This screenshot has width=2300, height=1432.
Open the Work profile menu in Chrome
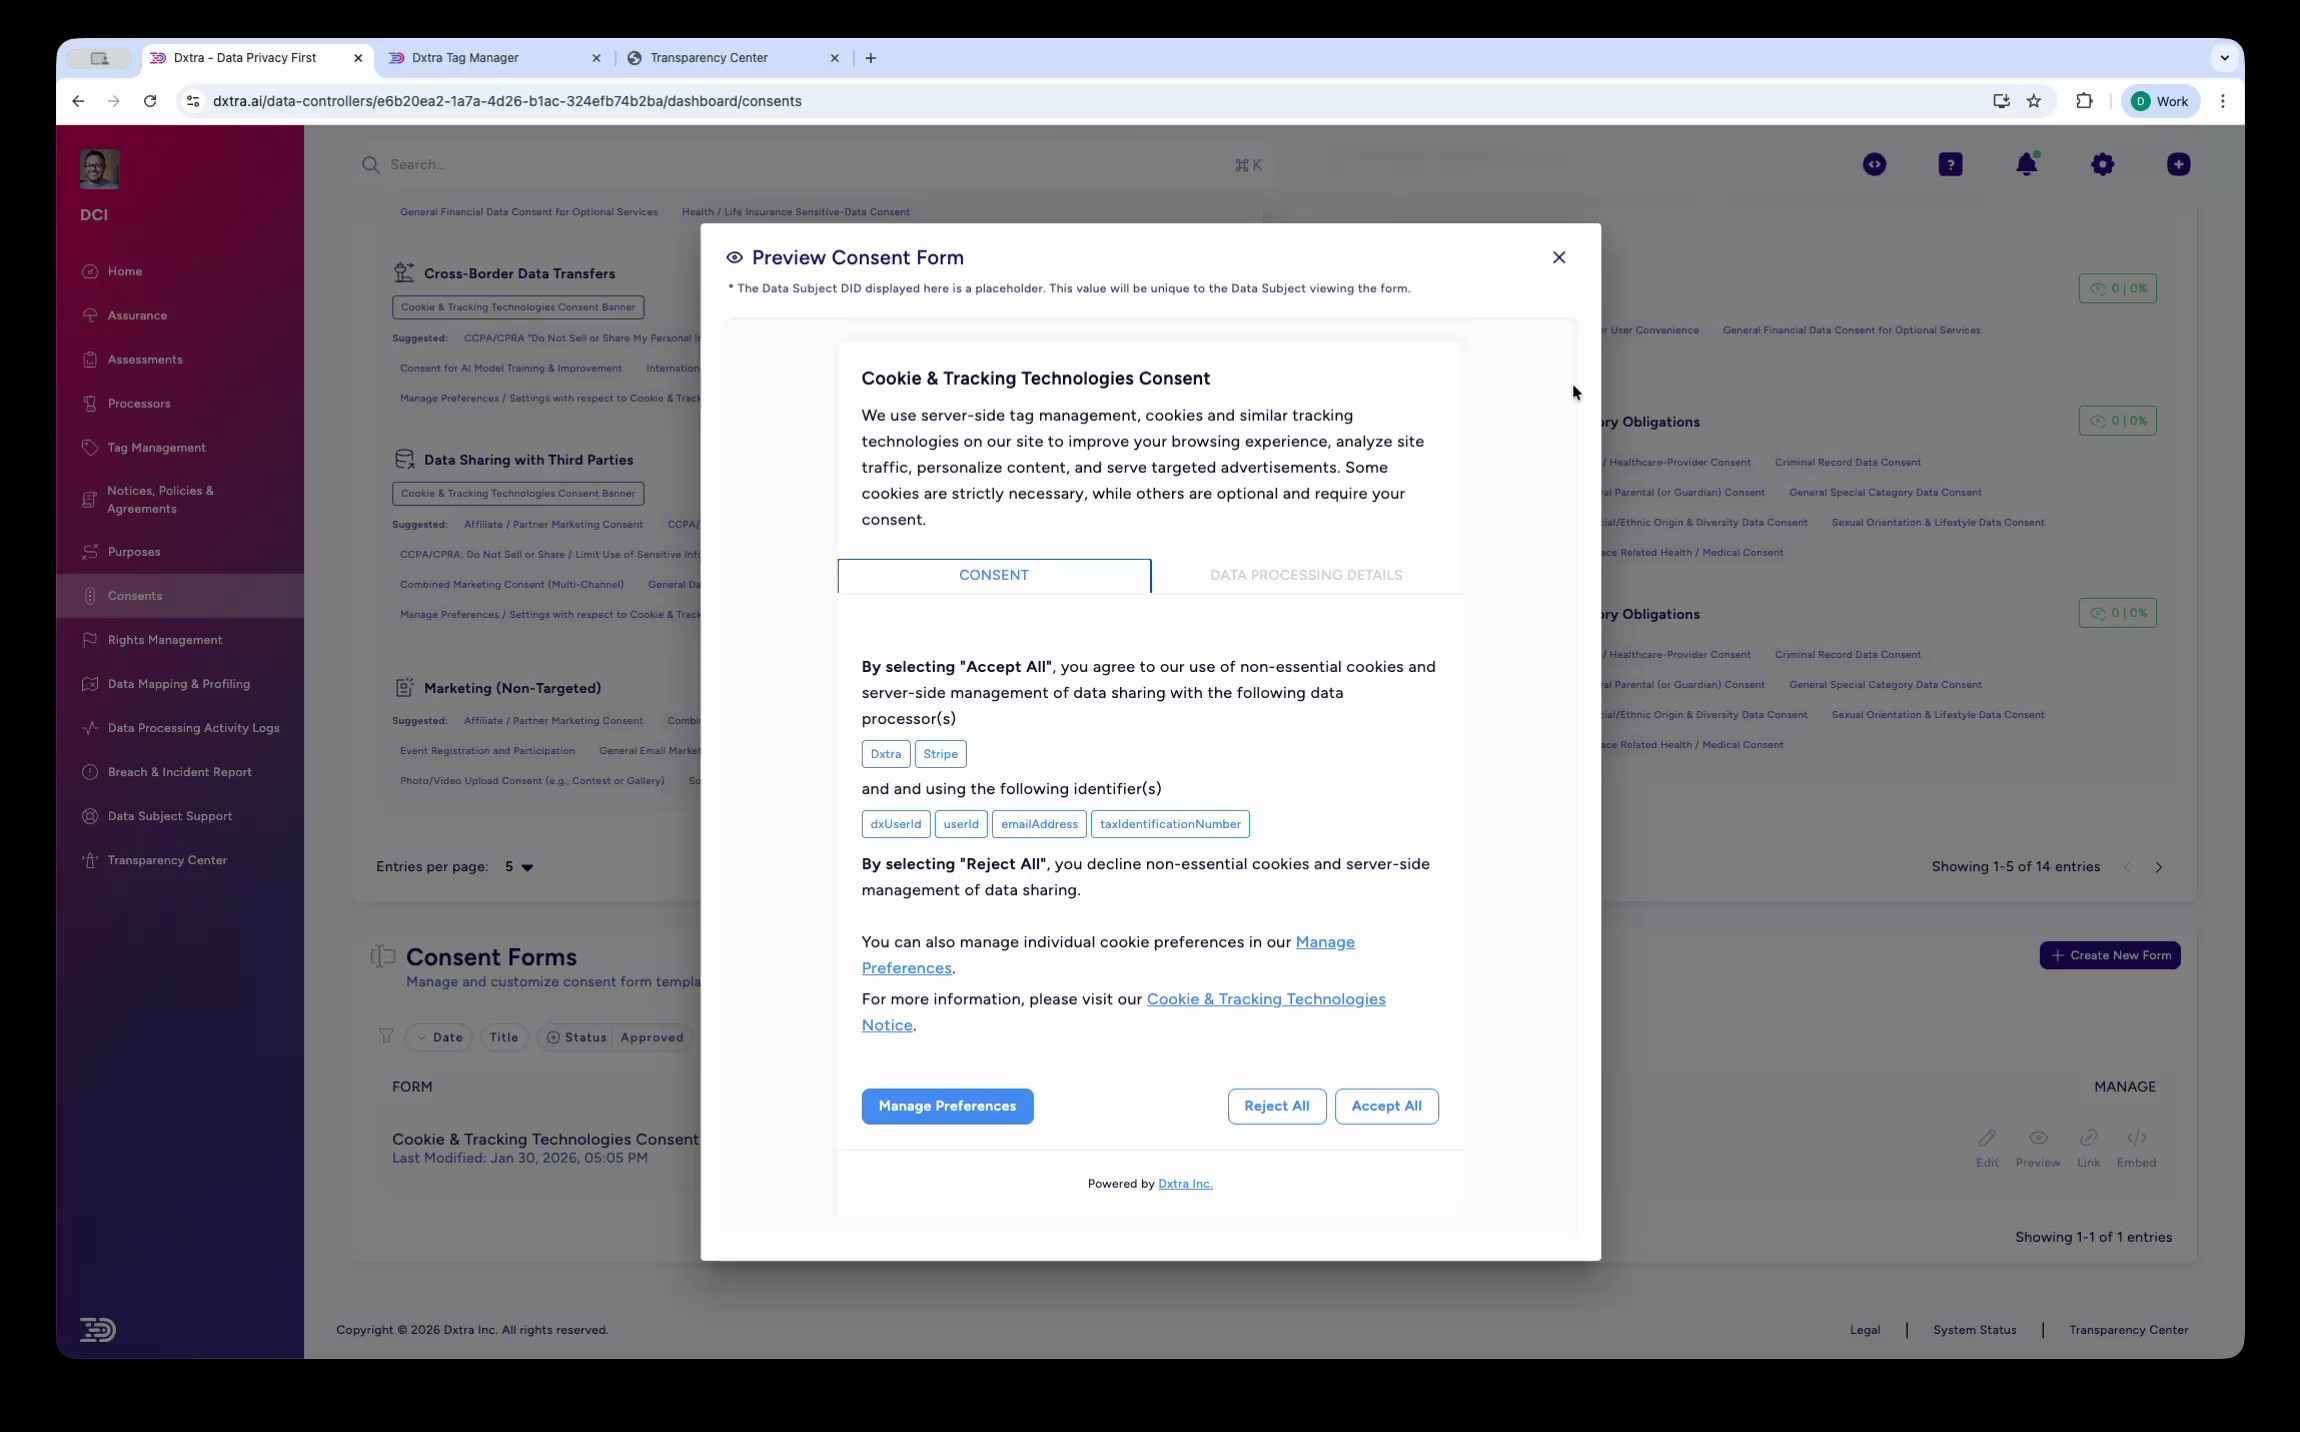tap(2160, 101)
